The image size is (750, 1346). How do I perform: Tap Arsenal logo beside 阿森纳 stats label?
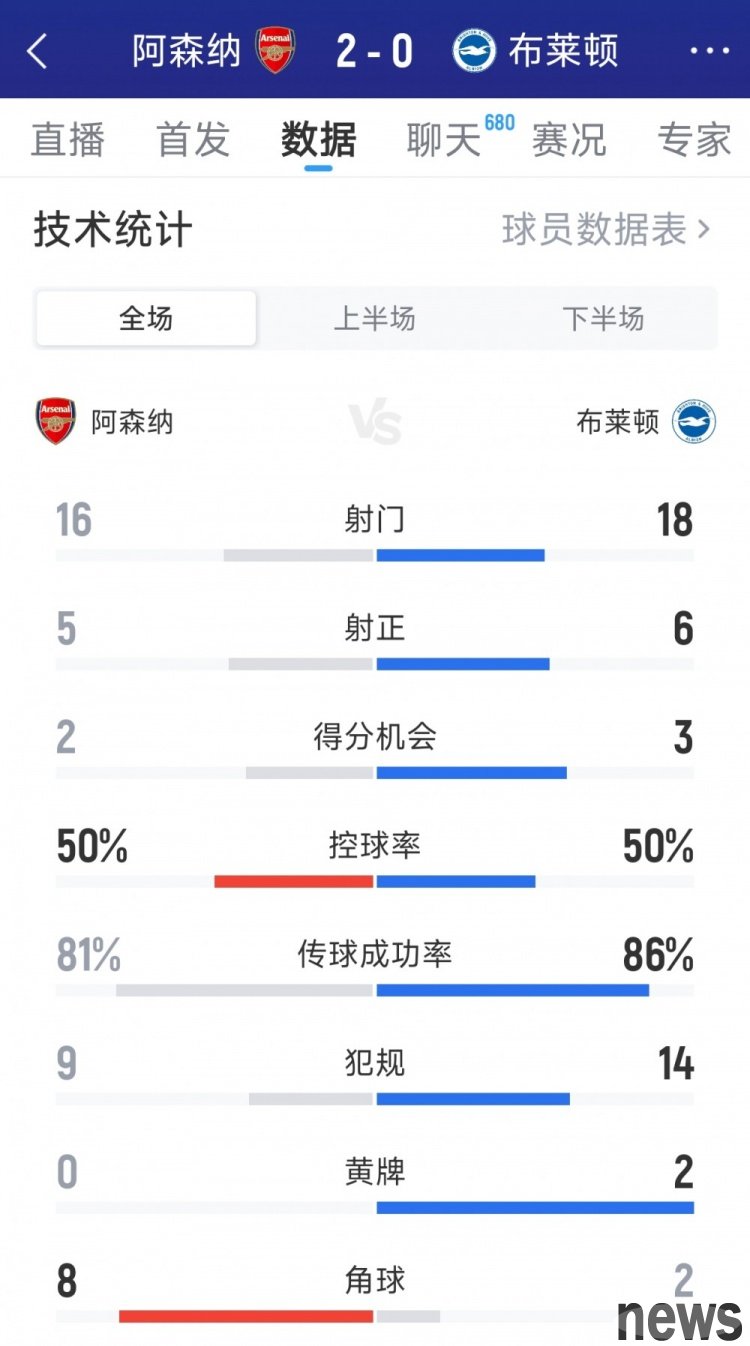pos(56,422)
